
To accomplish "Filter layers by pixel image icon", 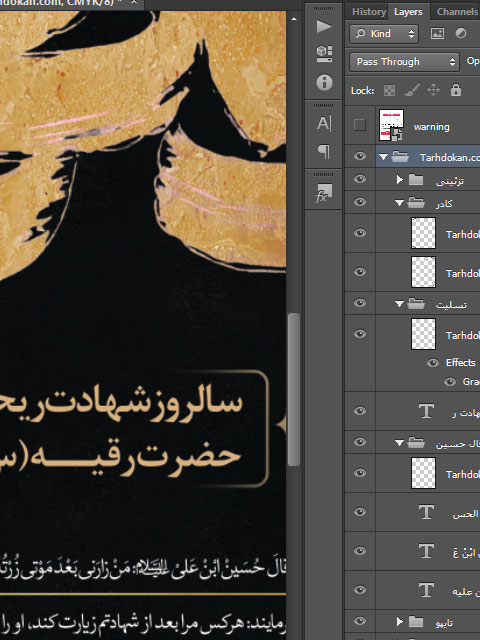I will tap(437, 33).
